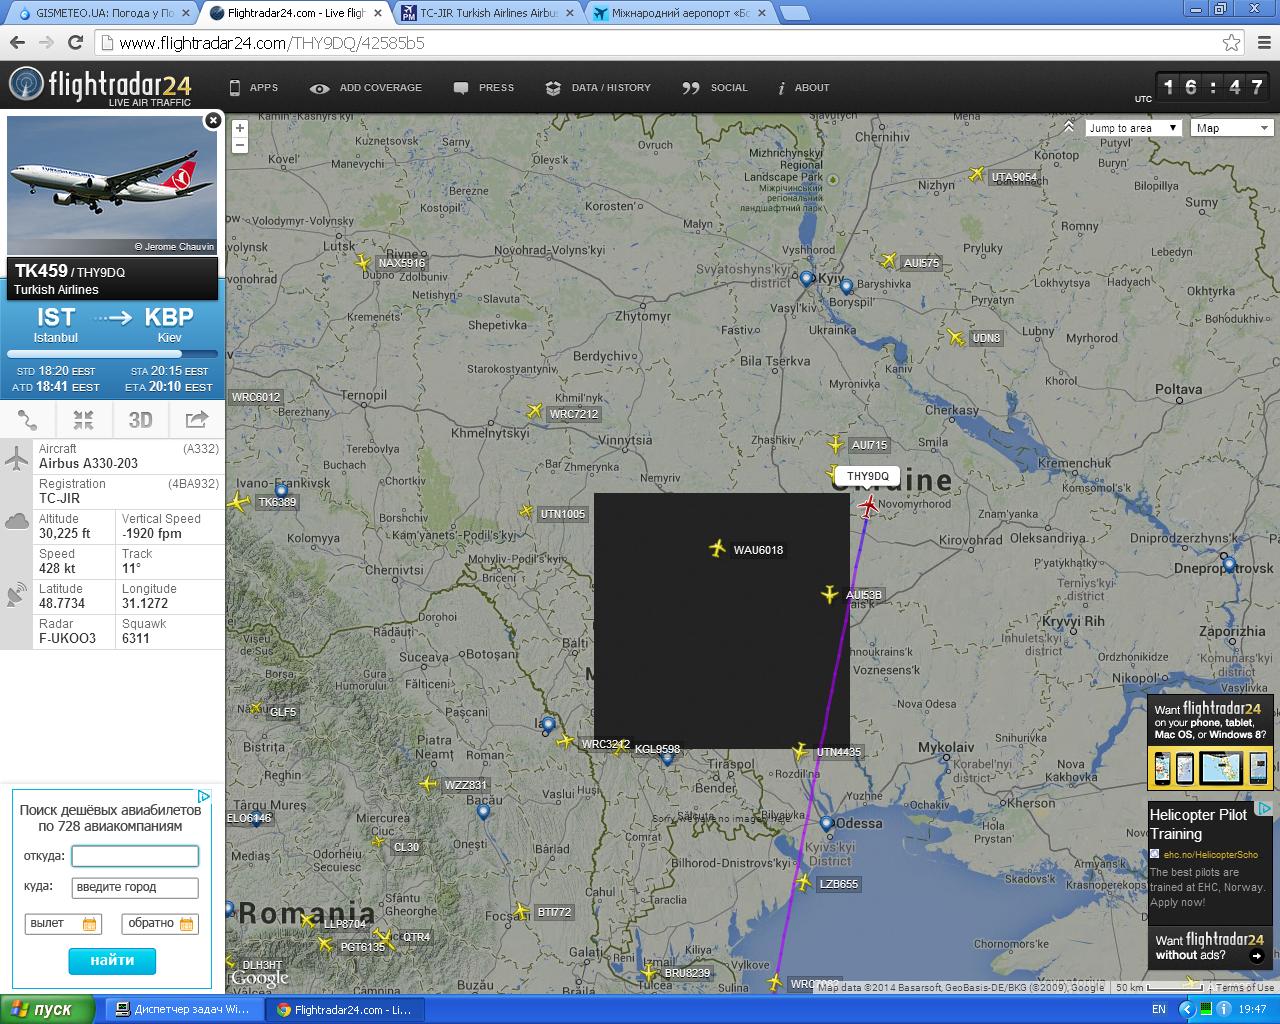Open the Map type dropdown

1232,128
